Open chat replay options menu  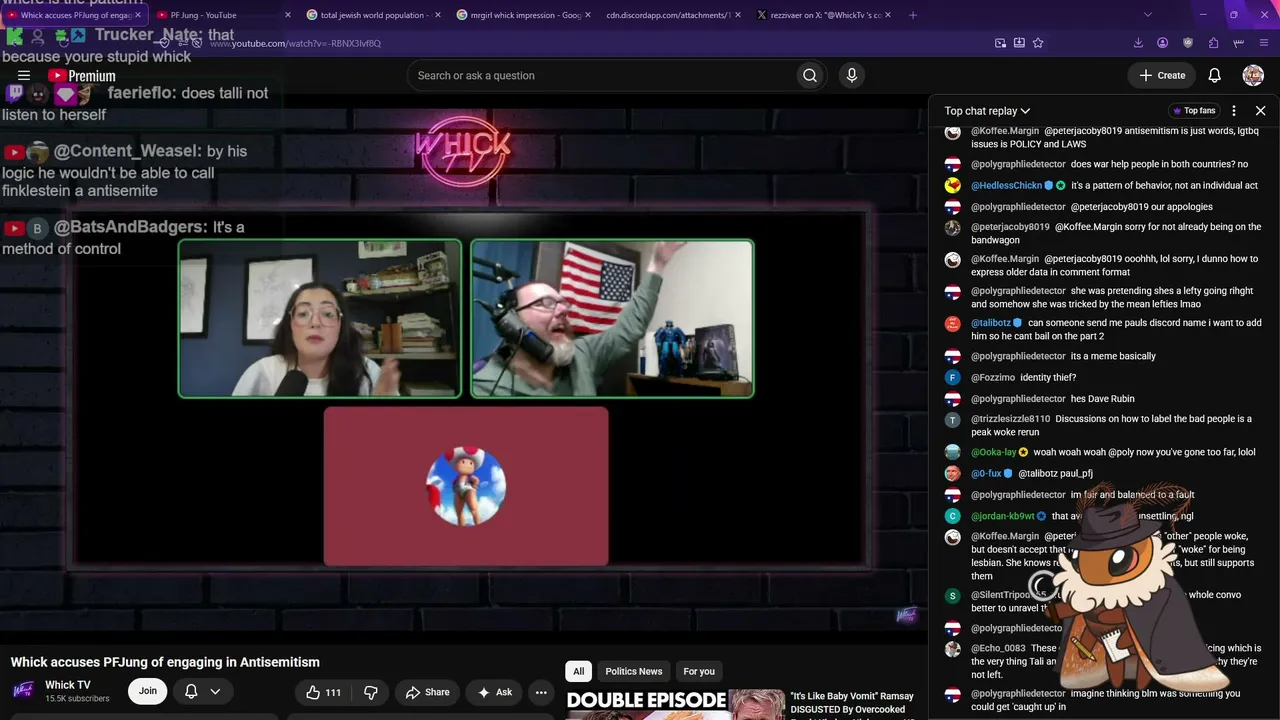click(x=1234, y=111)
